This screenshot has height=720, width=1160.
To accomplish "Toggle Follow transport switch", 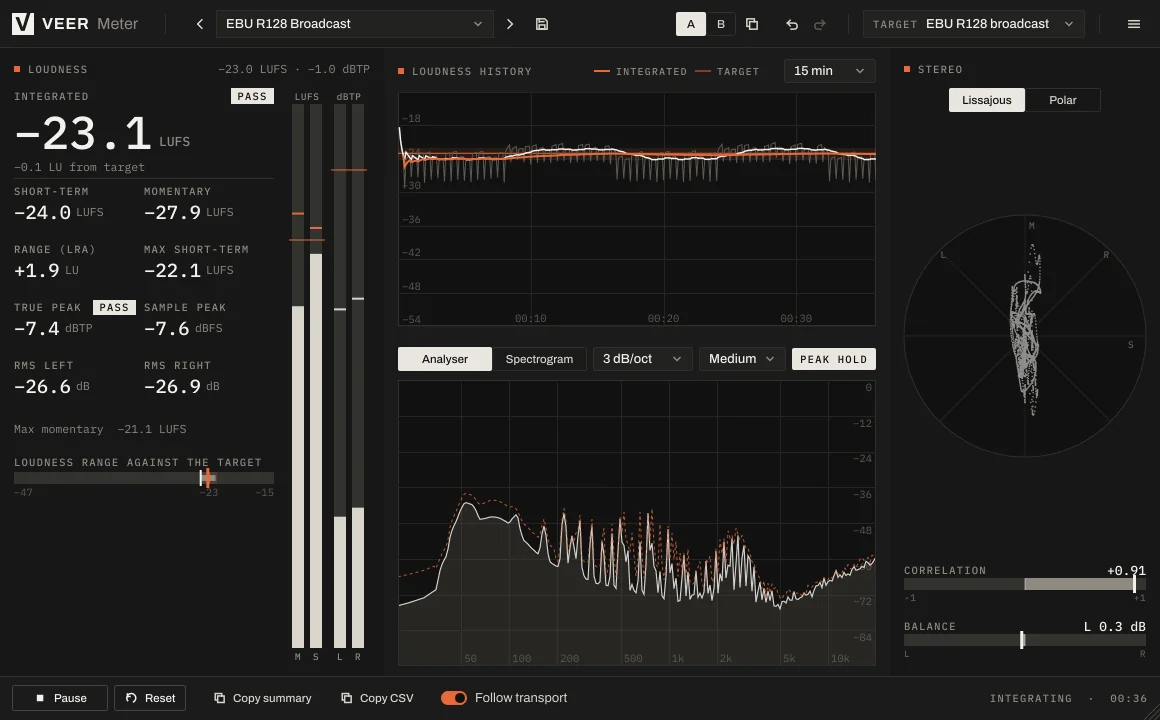I will tap(453, 698).
